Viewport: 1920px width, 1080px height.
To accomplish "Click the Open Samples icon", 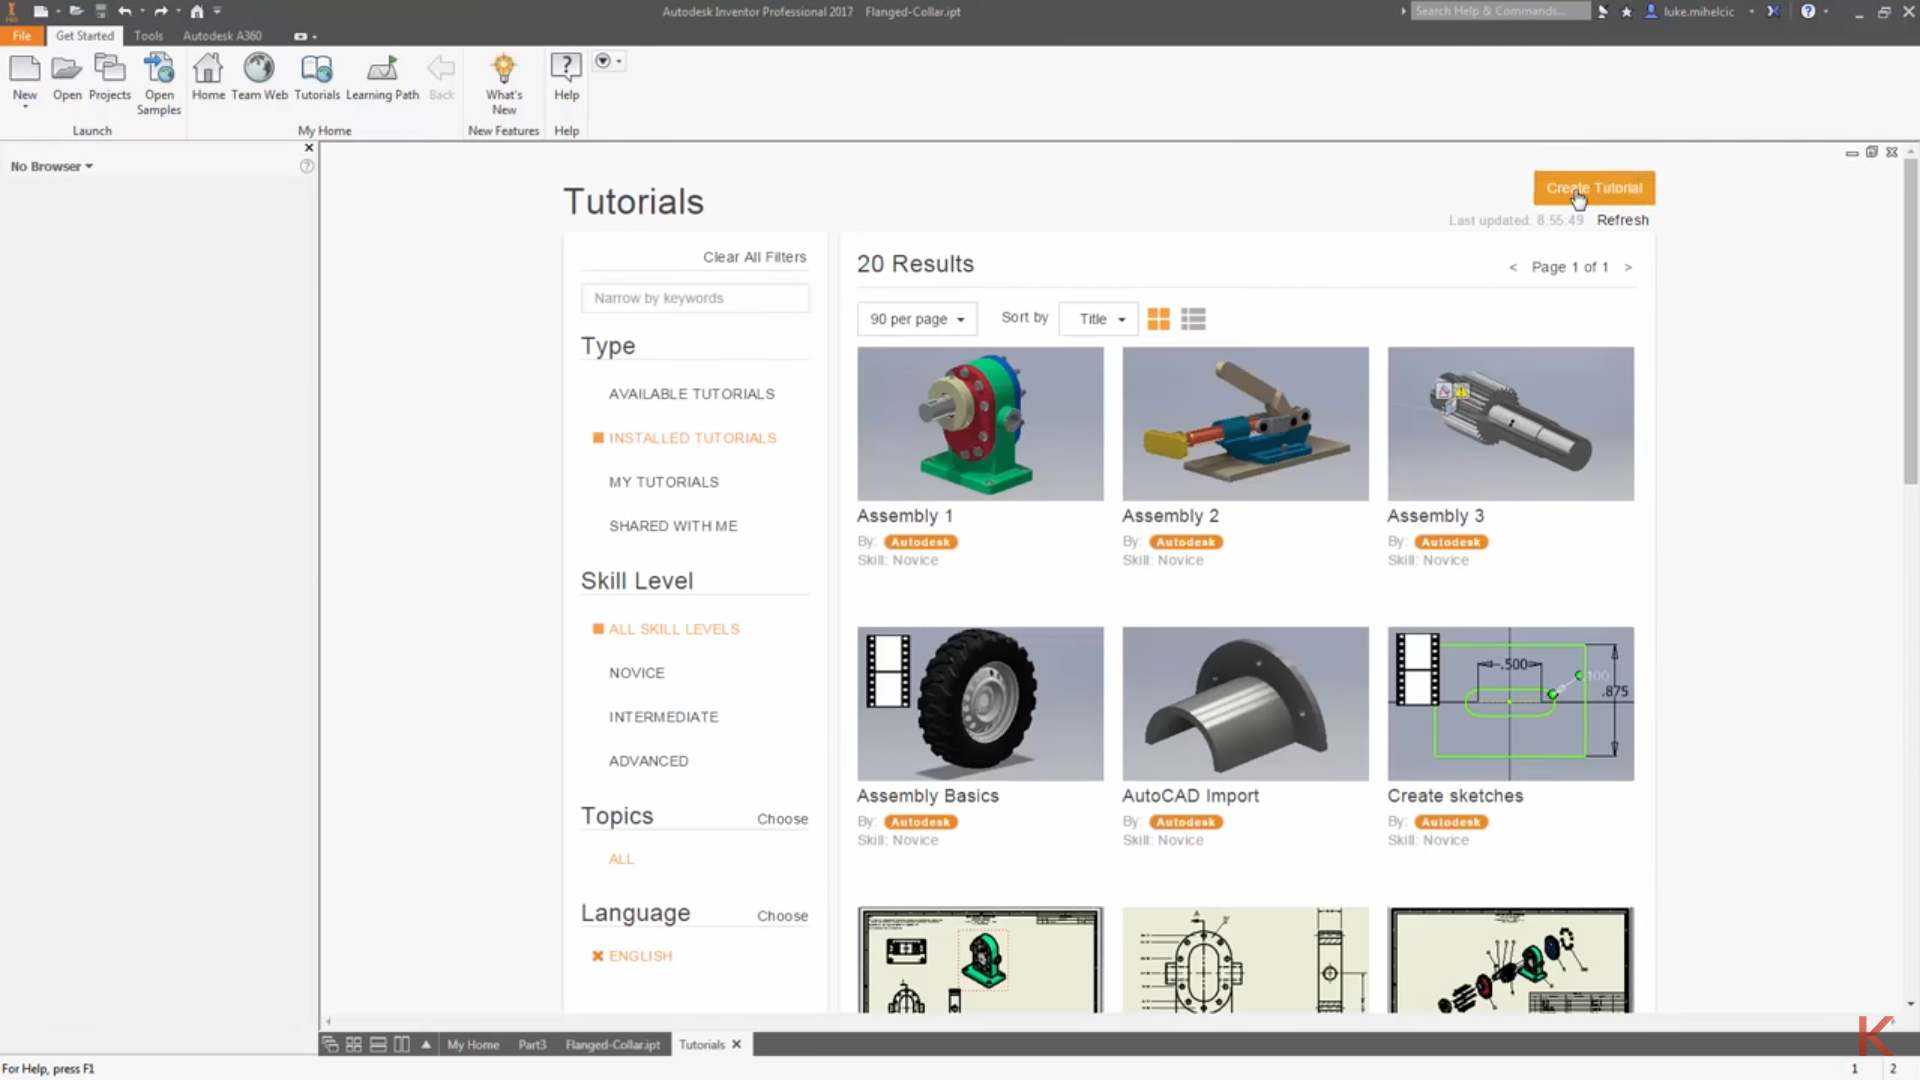I will (158, 69).
